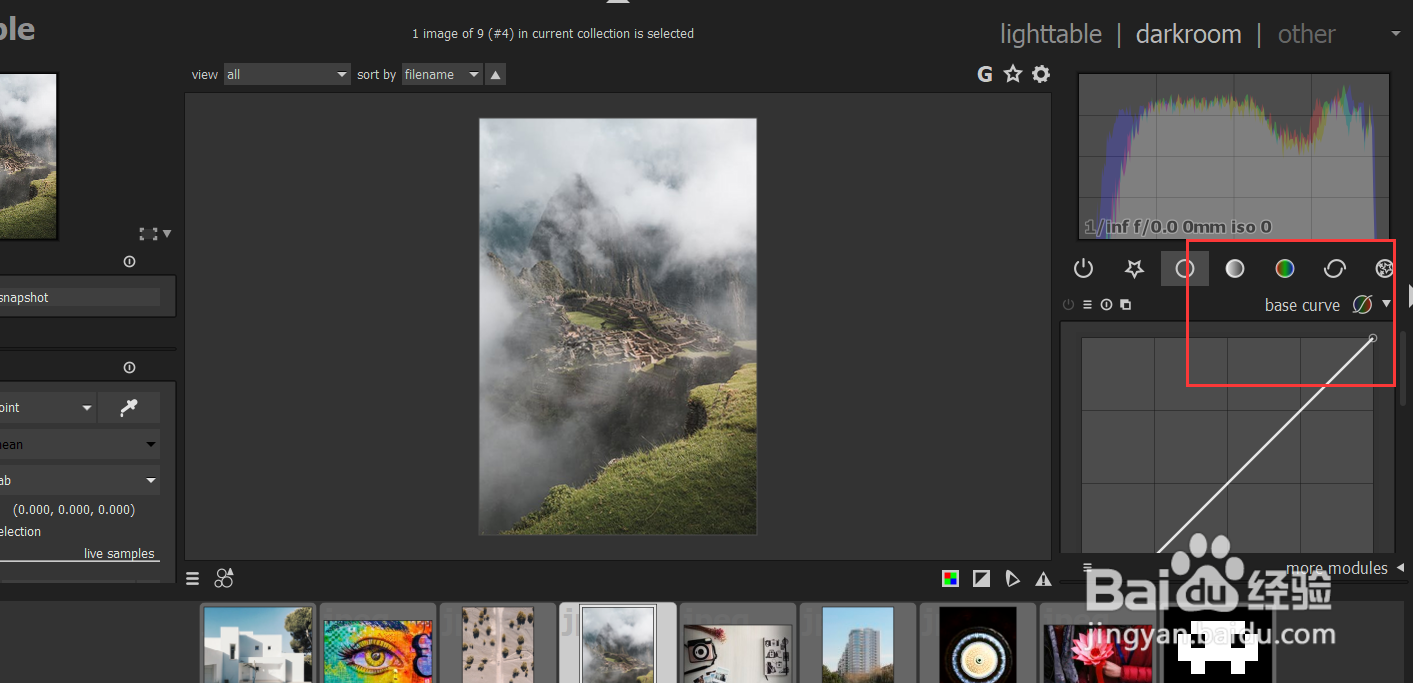
Task: Collapse the right side panel arrow
Action: 1409,294
